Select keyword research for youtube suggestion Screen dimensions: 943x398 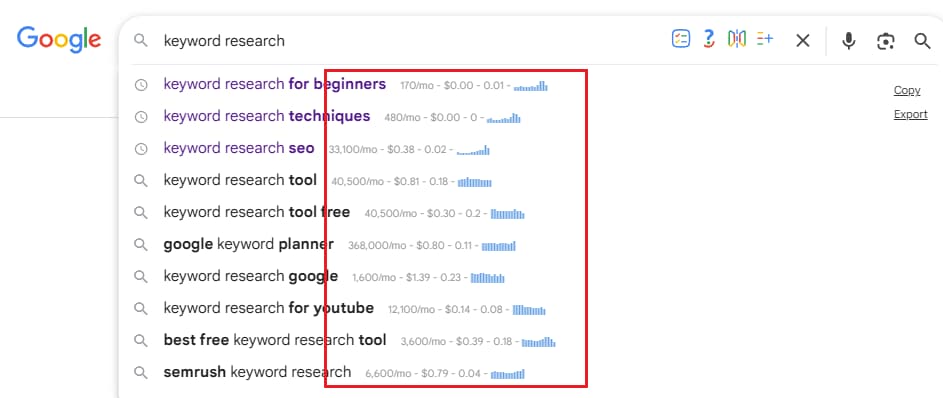269,308
